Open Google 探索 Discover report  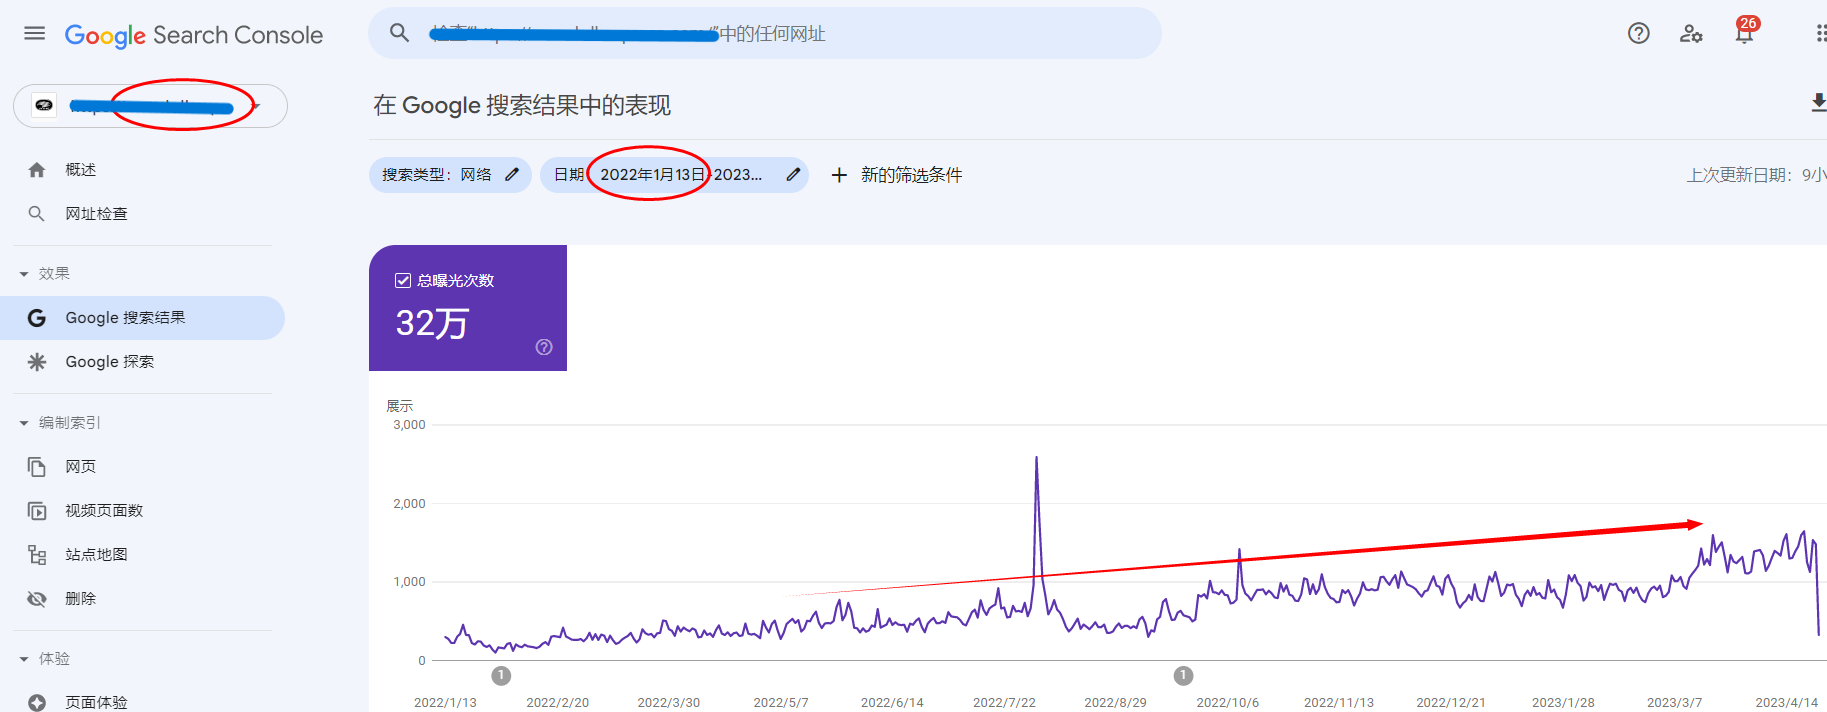point(110,362)
